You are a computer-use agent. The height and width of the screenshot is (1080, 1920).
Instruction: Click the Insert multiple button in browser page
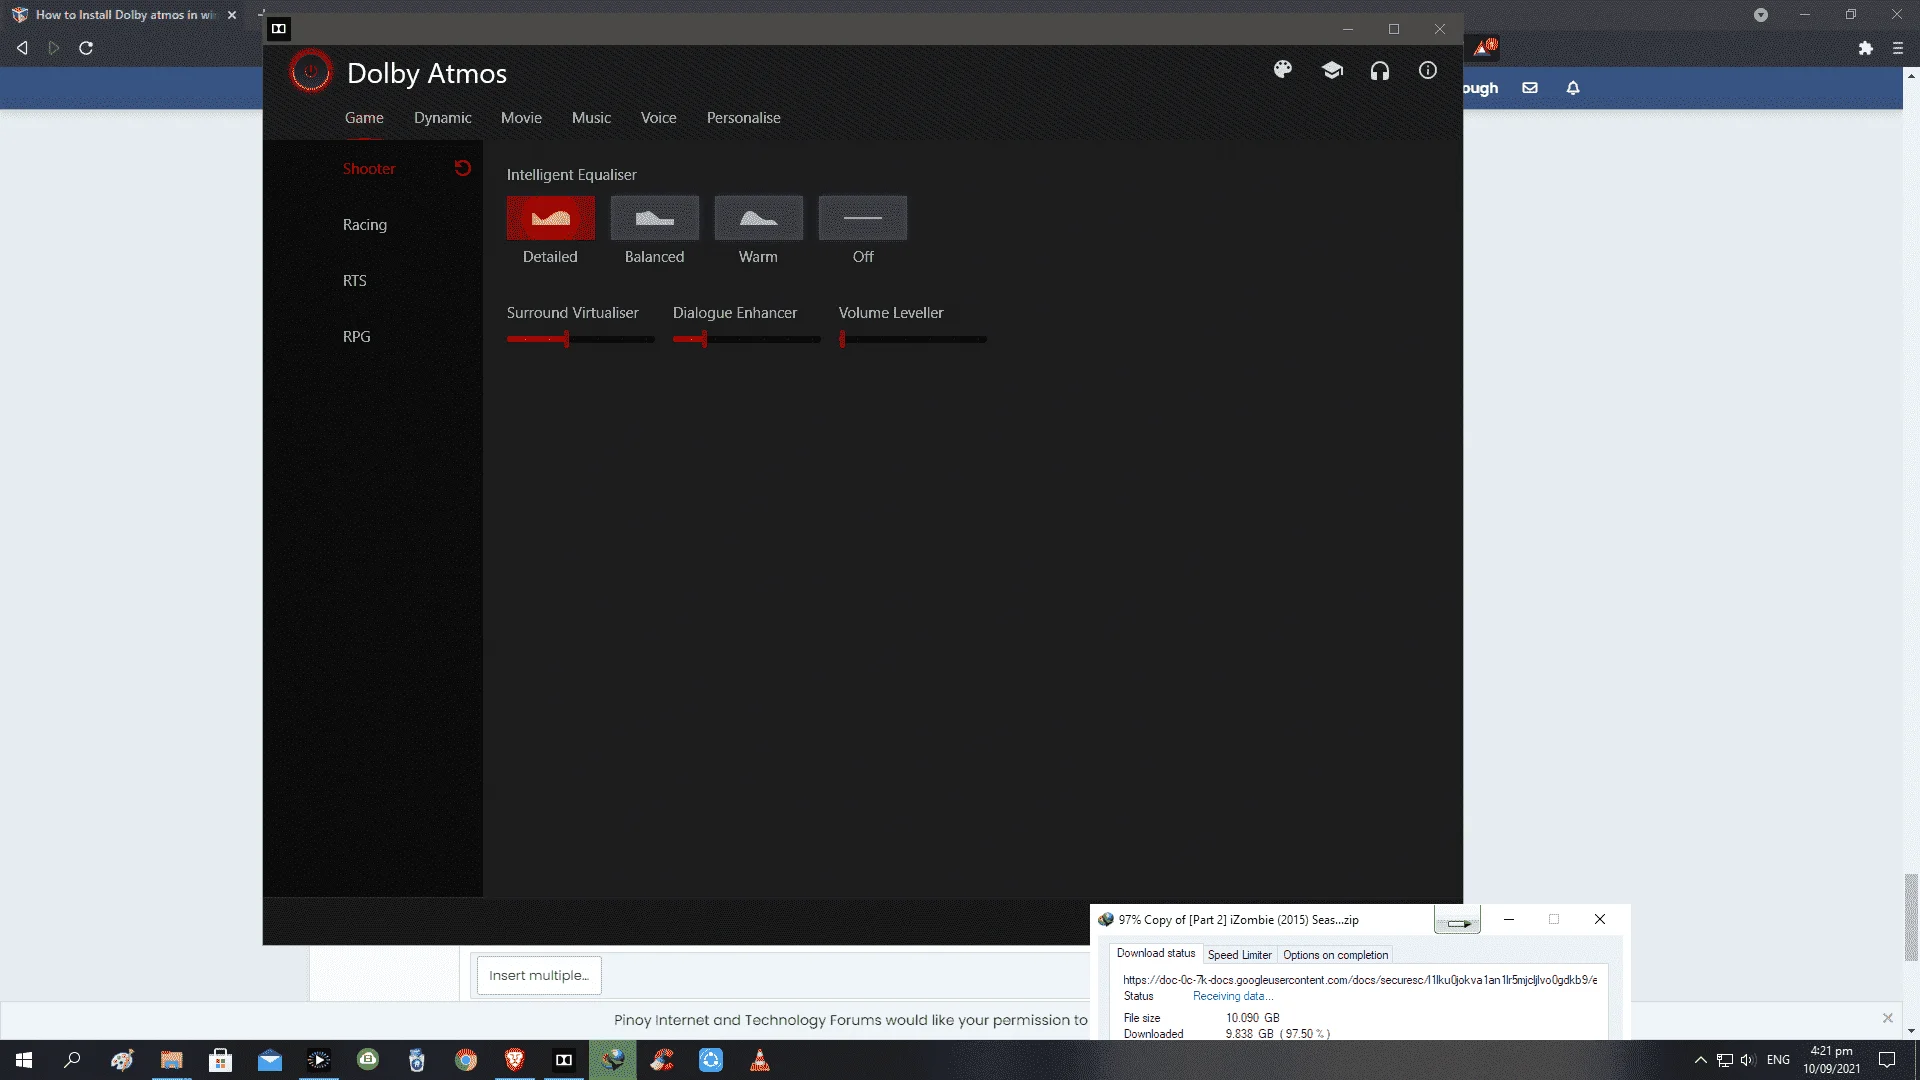point(539,975)
